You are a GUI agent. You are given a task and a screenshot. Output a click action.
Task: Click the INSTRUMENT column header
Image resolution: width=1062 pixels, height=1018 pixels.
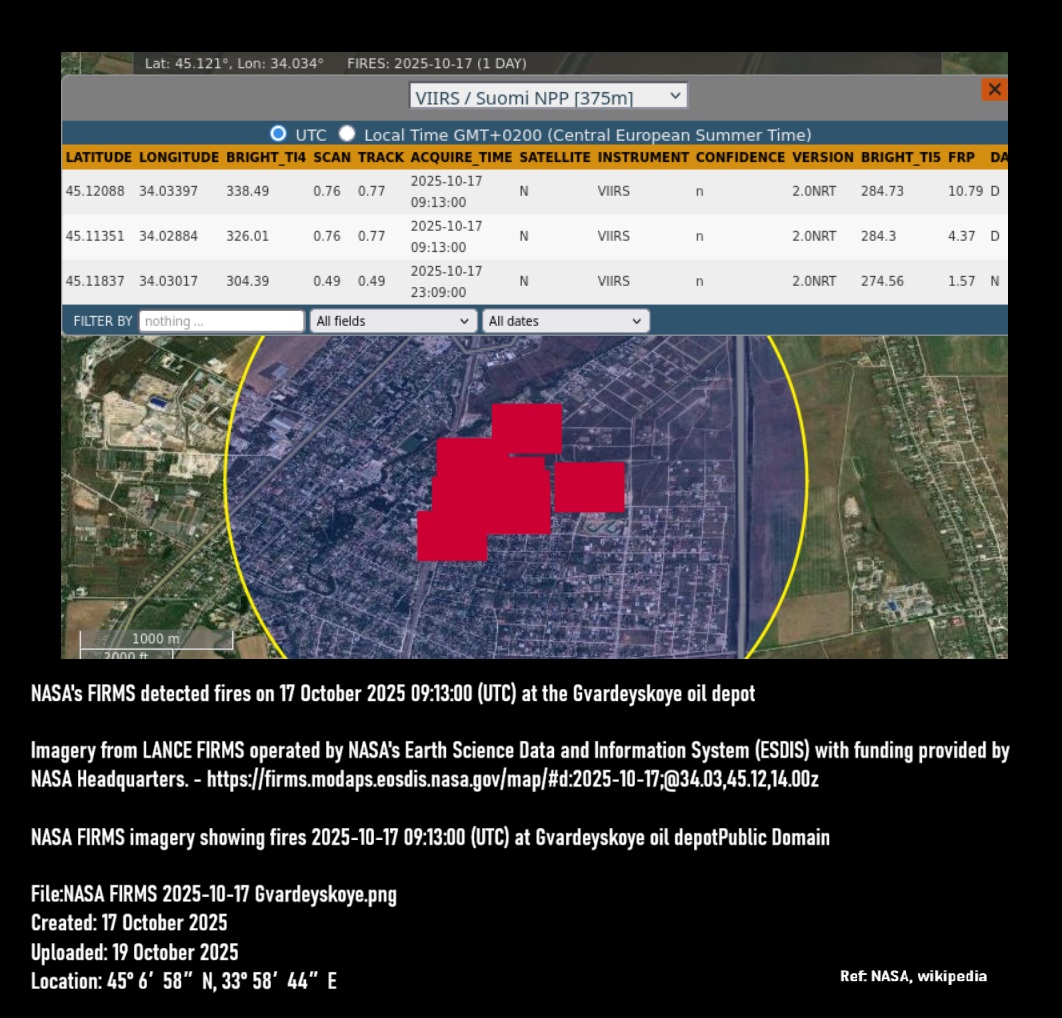click(643, 158)
